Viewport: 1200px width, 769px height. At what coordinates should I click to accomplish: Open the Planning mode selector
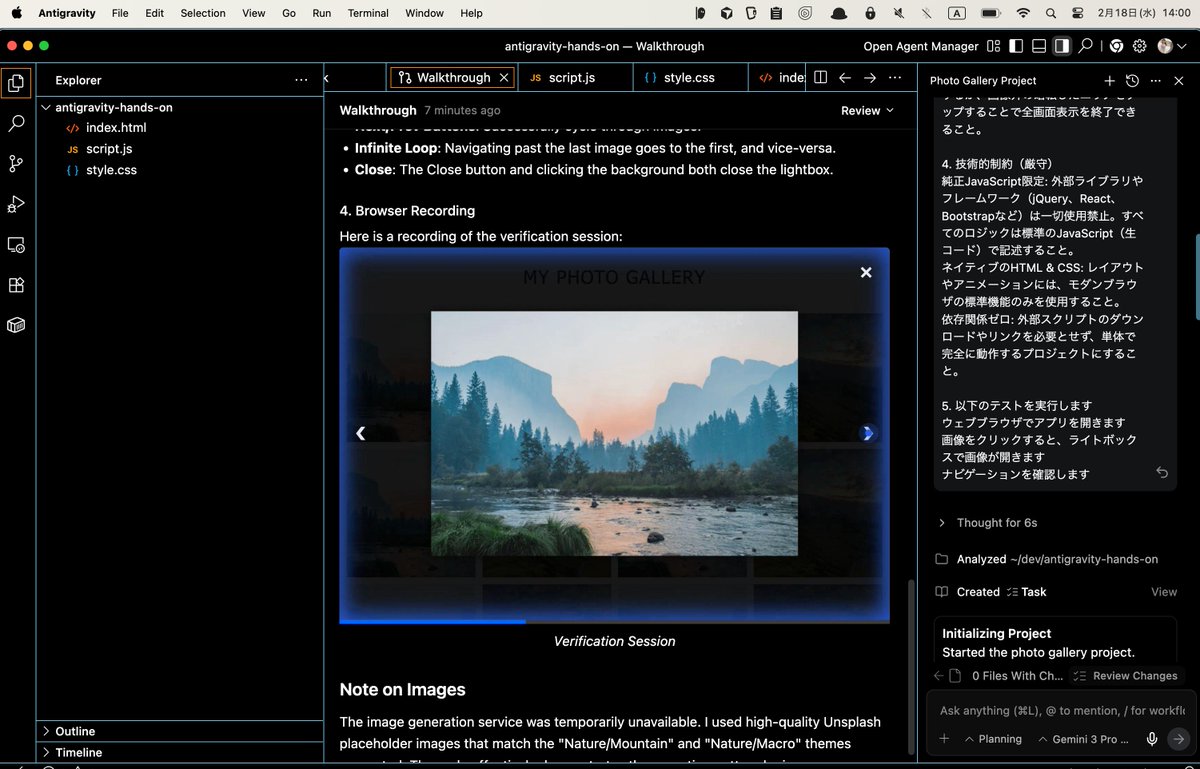click(x=993, y=739)
